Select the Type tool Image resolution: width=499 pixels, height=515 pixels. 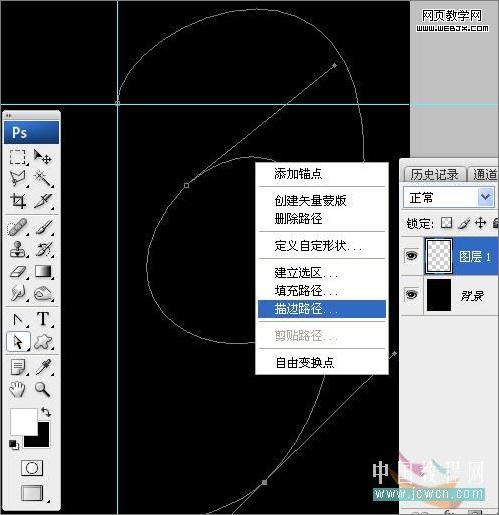[x=43, y=319]
